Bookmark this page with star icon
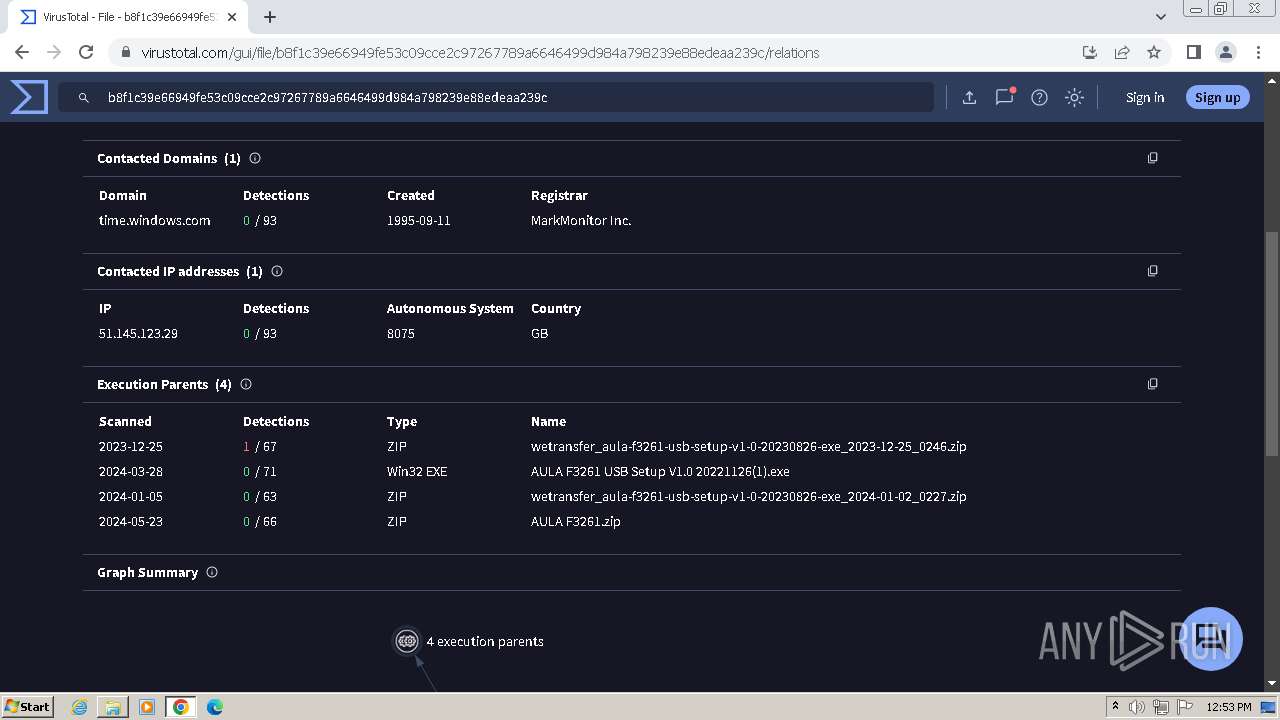1280x720 pixels. (x=1154, y=52)
